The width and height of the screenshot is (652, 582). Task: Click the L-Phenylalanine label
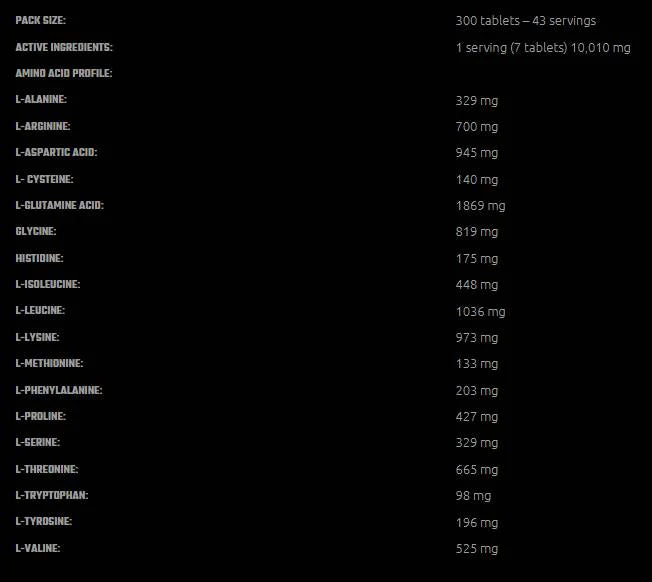[x=58, y=390]
